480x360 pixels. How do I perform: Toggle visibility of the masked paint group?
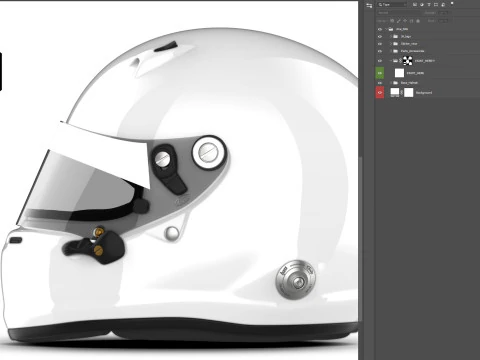(x=380, y=61)
